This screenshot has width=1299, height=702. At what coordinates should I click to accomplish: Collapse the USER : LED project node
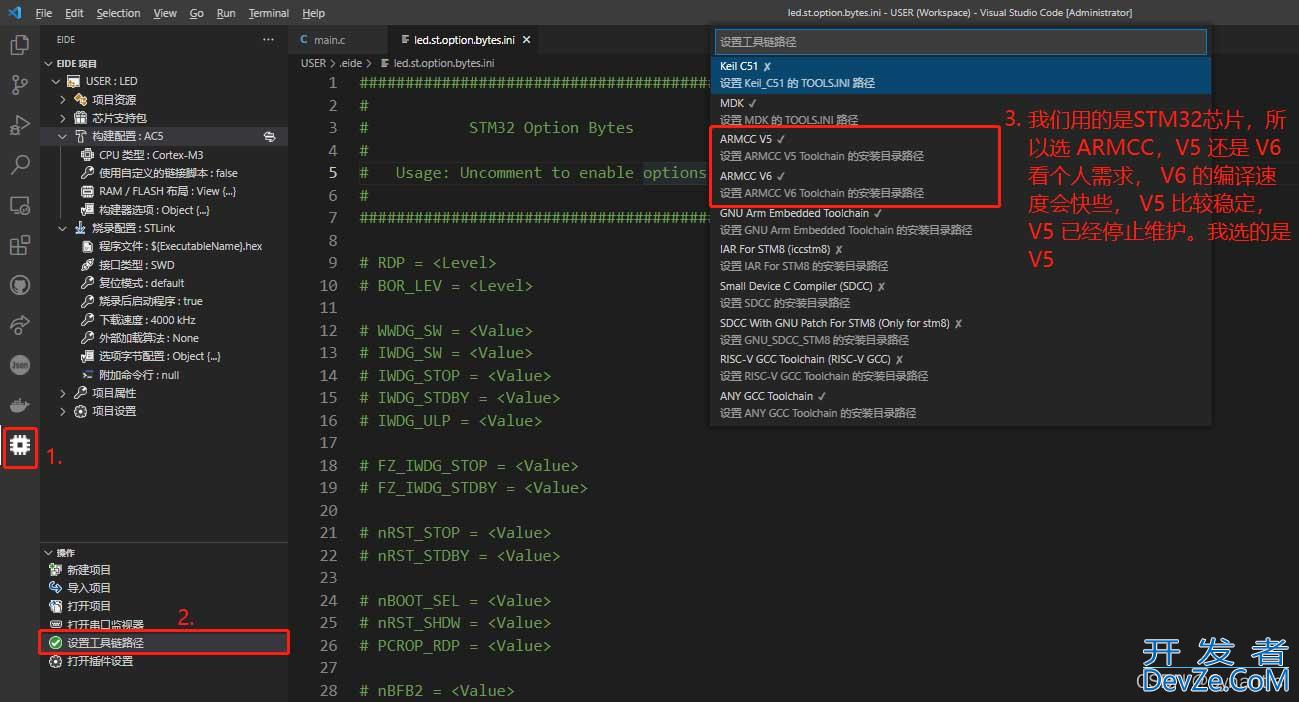click(x=57, y=81)
